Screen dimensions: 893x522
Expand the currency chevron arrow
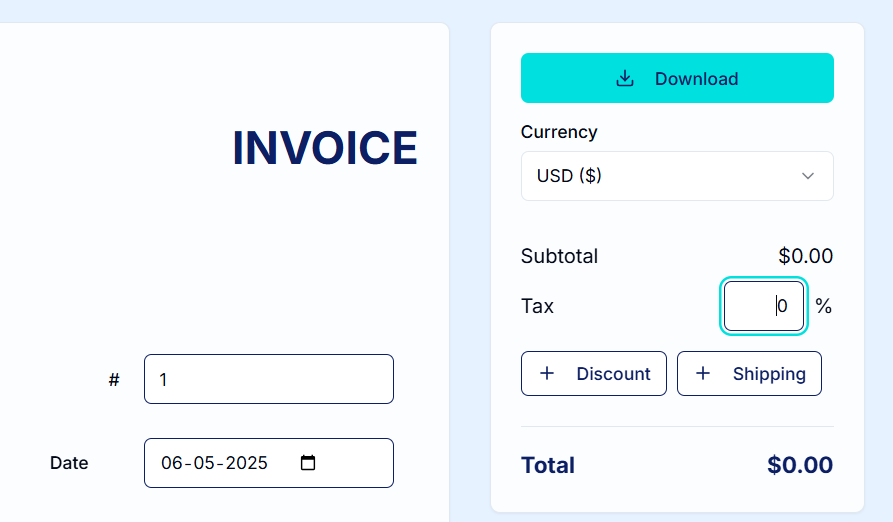pos(808,176)
